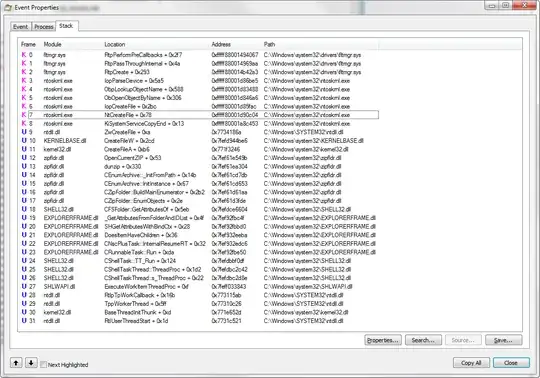Select the SHLWAPI.dll path cell
The image size is (540, 378).
coord(308,286)
